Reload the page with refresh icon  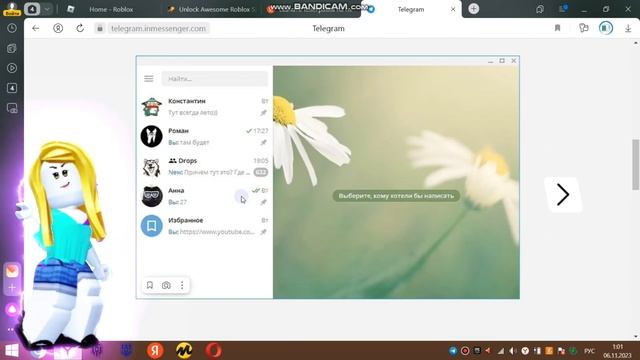[80, 28]
